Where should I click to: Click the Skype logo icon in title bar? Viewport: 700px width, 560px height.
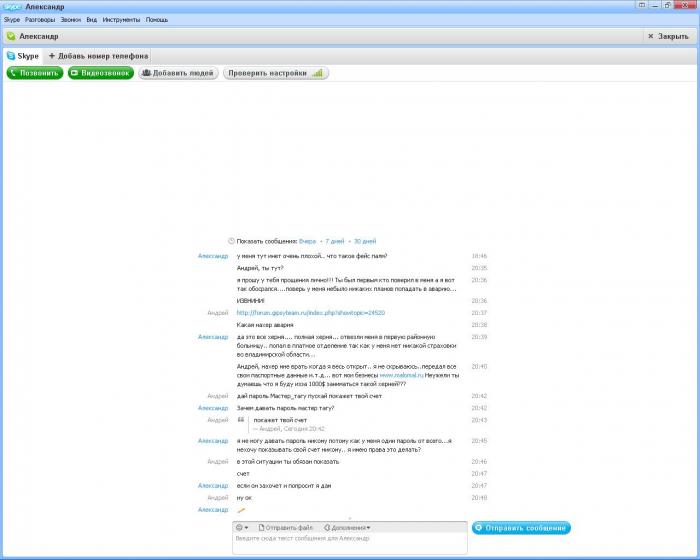[x=12, y=7]
